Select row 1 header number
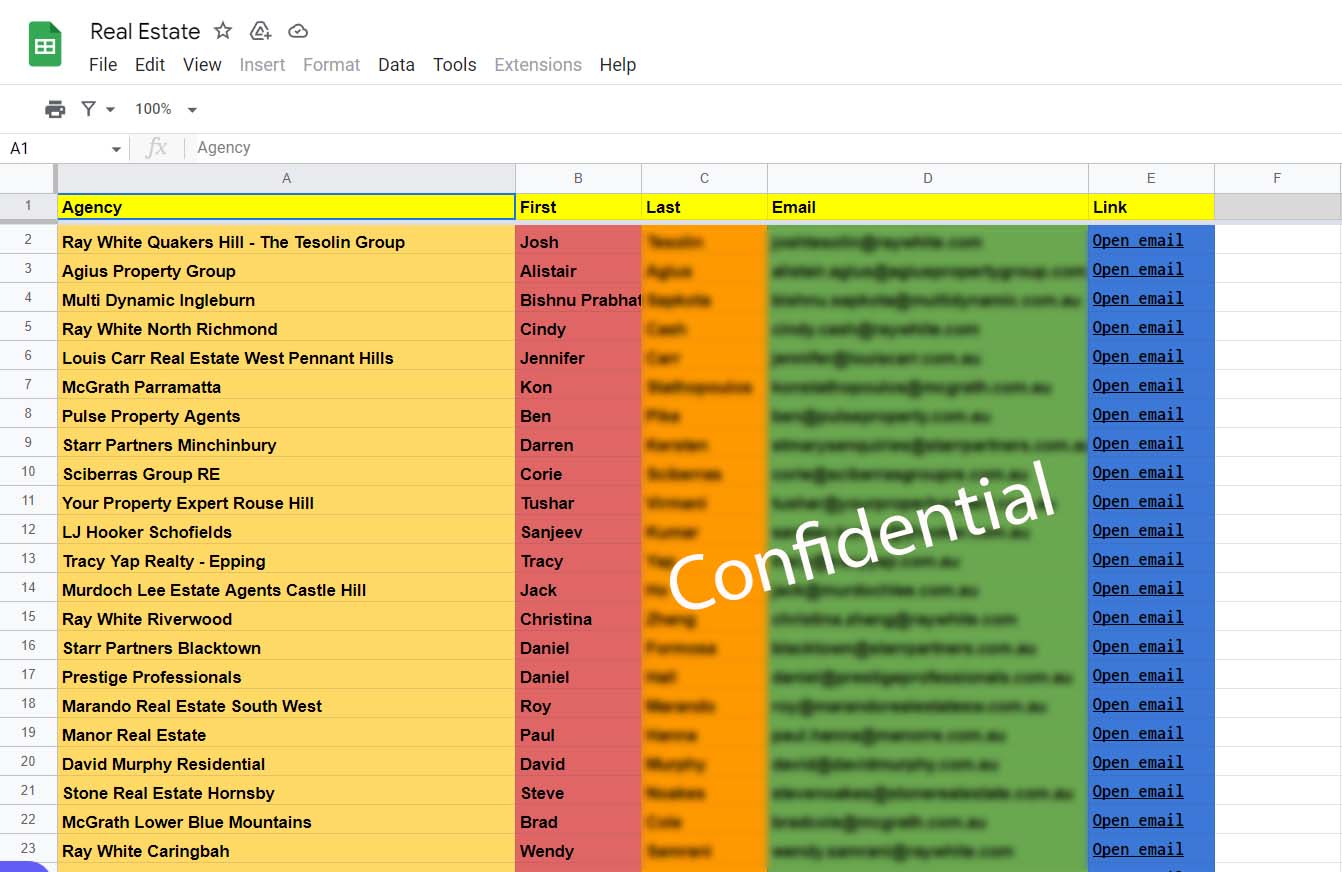The image size is (1342, 872). (x=28, y=206)
